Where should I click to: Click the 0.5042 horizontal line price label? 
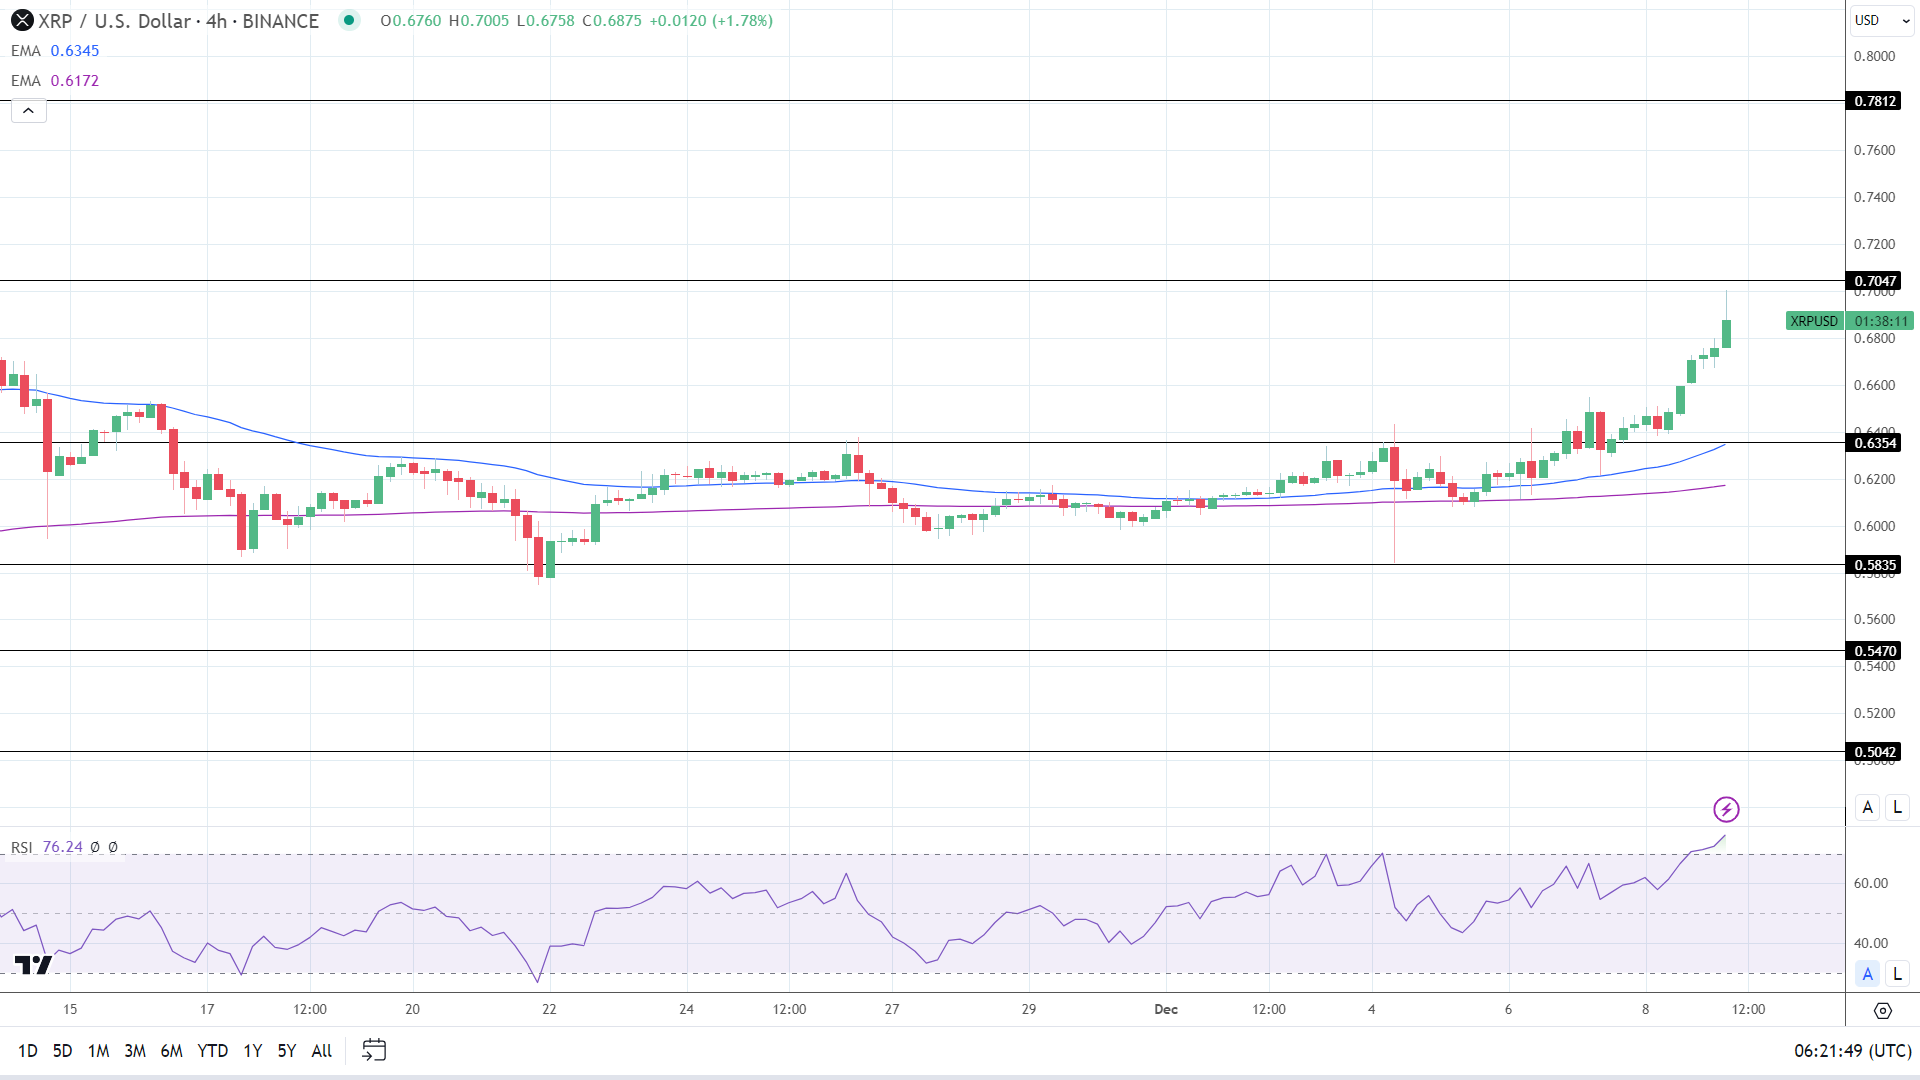[x=1874, y=752]
